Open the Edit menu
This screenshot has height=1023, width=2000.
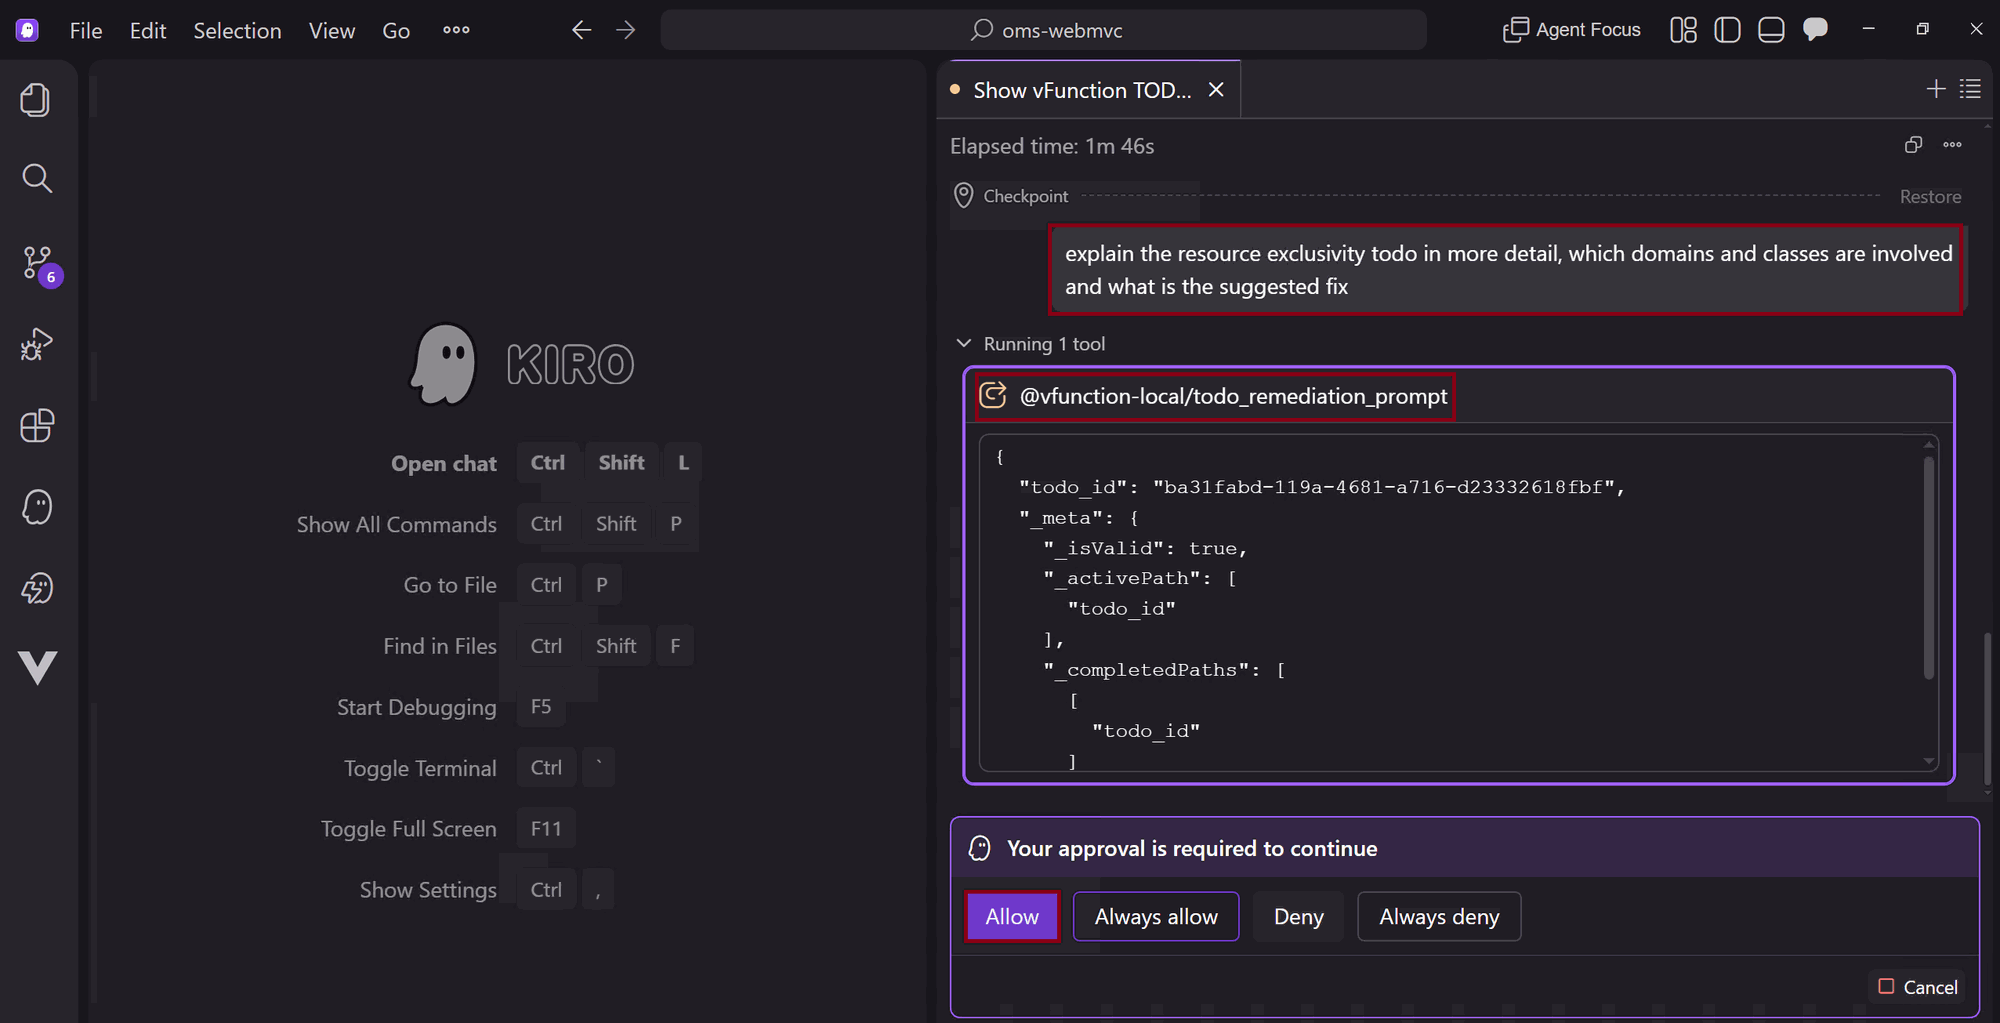click(x=148, y=30)
